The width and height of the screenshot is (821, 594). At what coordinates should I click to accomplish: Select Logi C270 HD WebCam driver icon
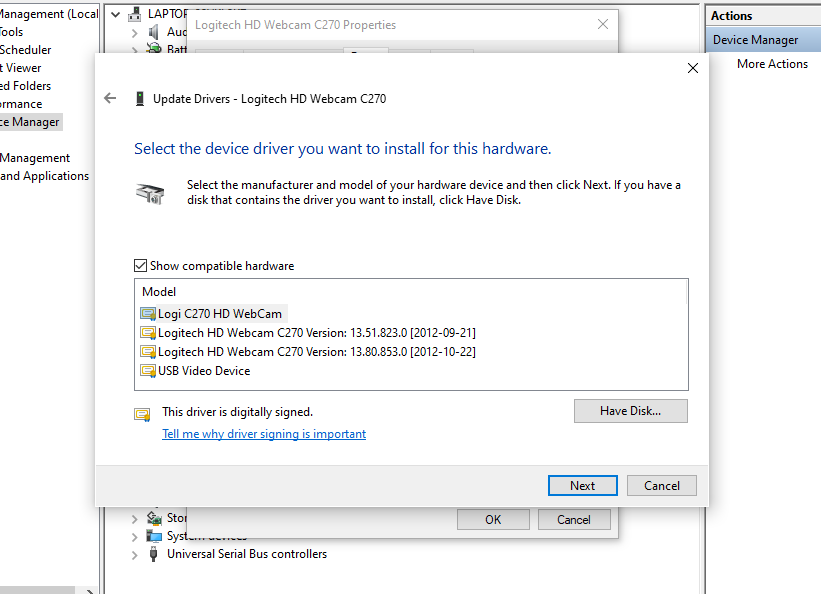(148, 314)
